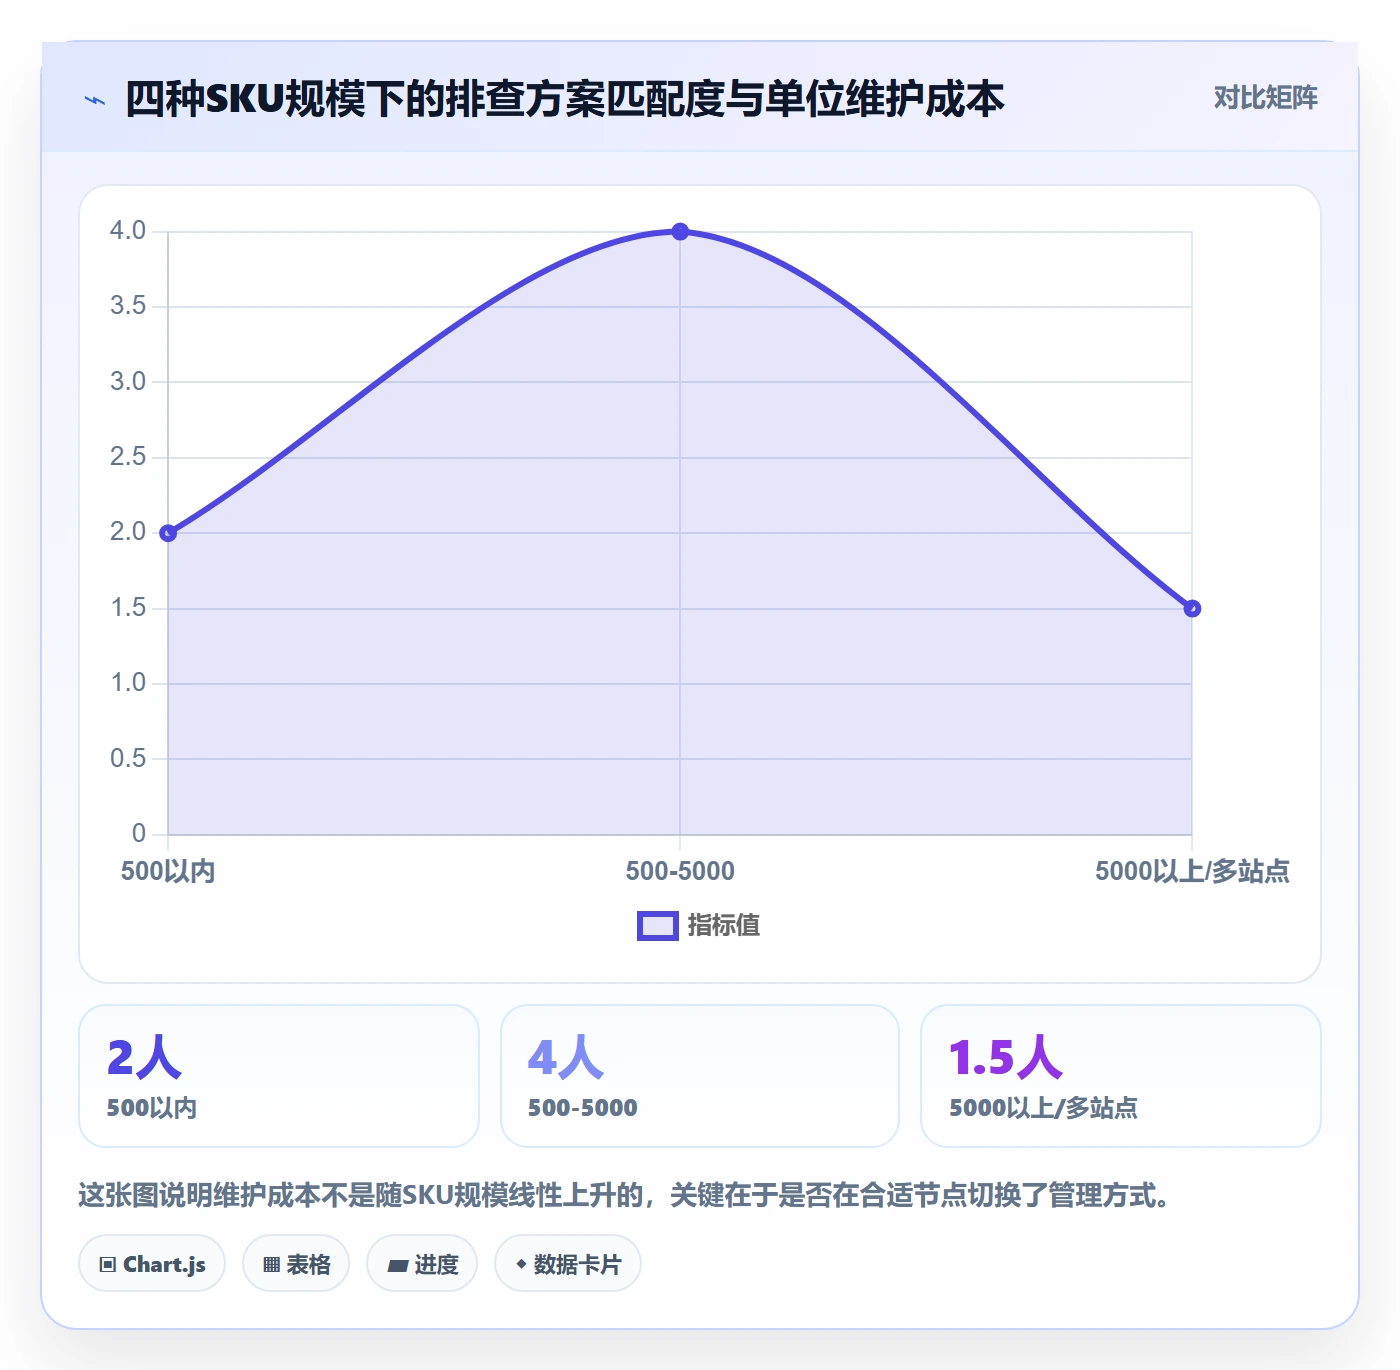1400x1370 pixels.
Task: Click the y-axis value 1.5
Action: click(x=128, y=608)
